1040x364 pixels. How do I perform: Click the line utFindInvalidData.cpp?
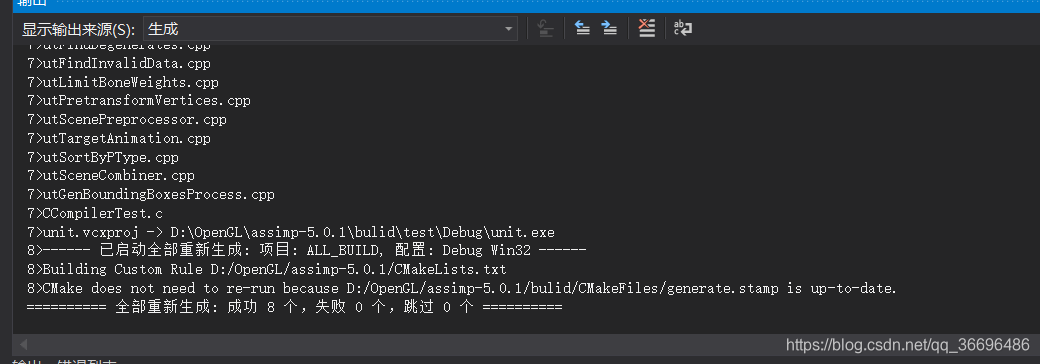[119, 64]
